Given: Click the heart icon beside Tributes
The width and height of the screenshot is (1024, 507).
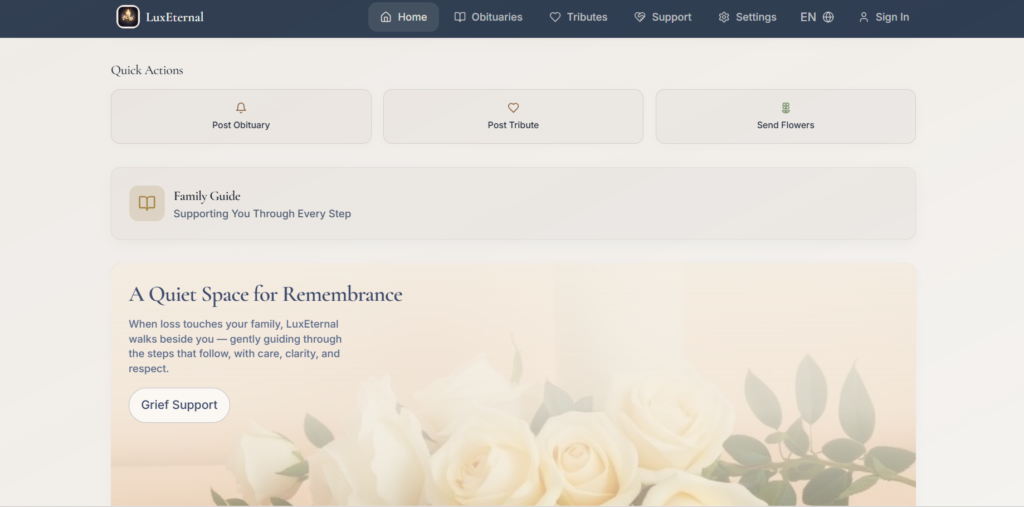Looking at the screenshot, I should [555, 17].
